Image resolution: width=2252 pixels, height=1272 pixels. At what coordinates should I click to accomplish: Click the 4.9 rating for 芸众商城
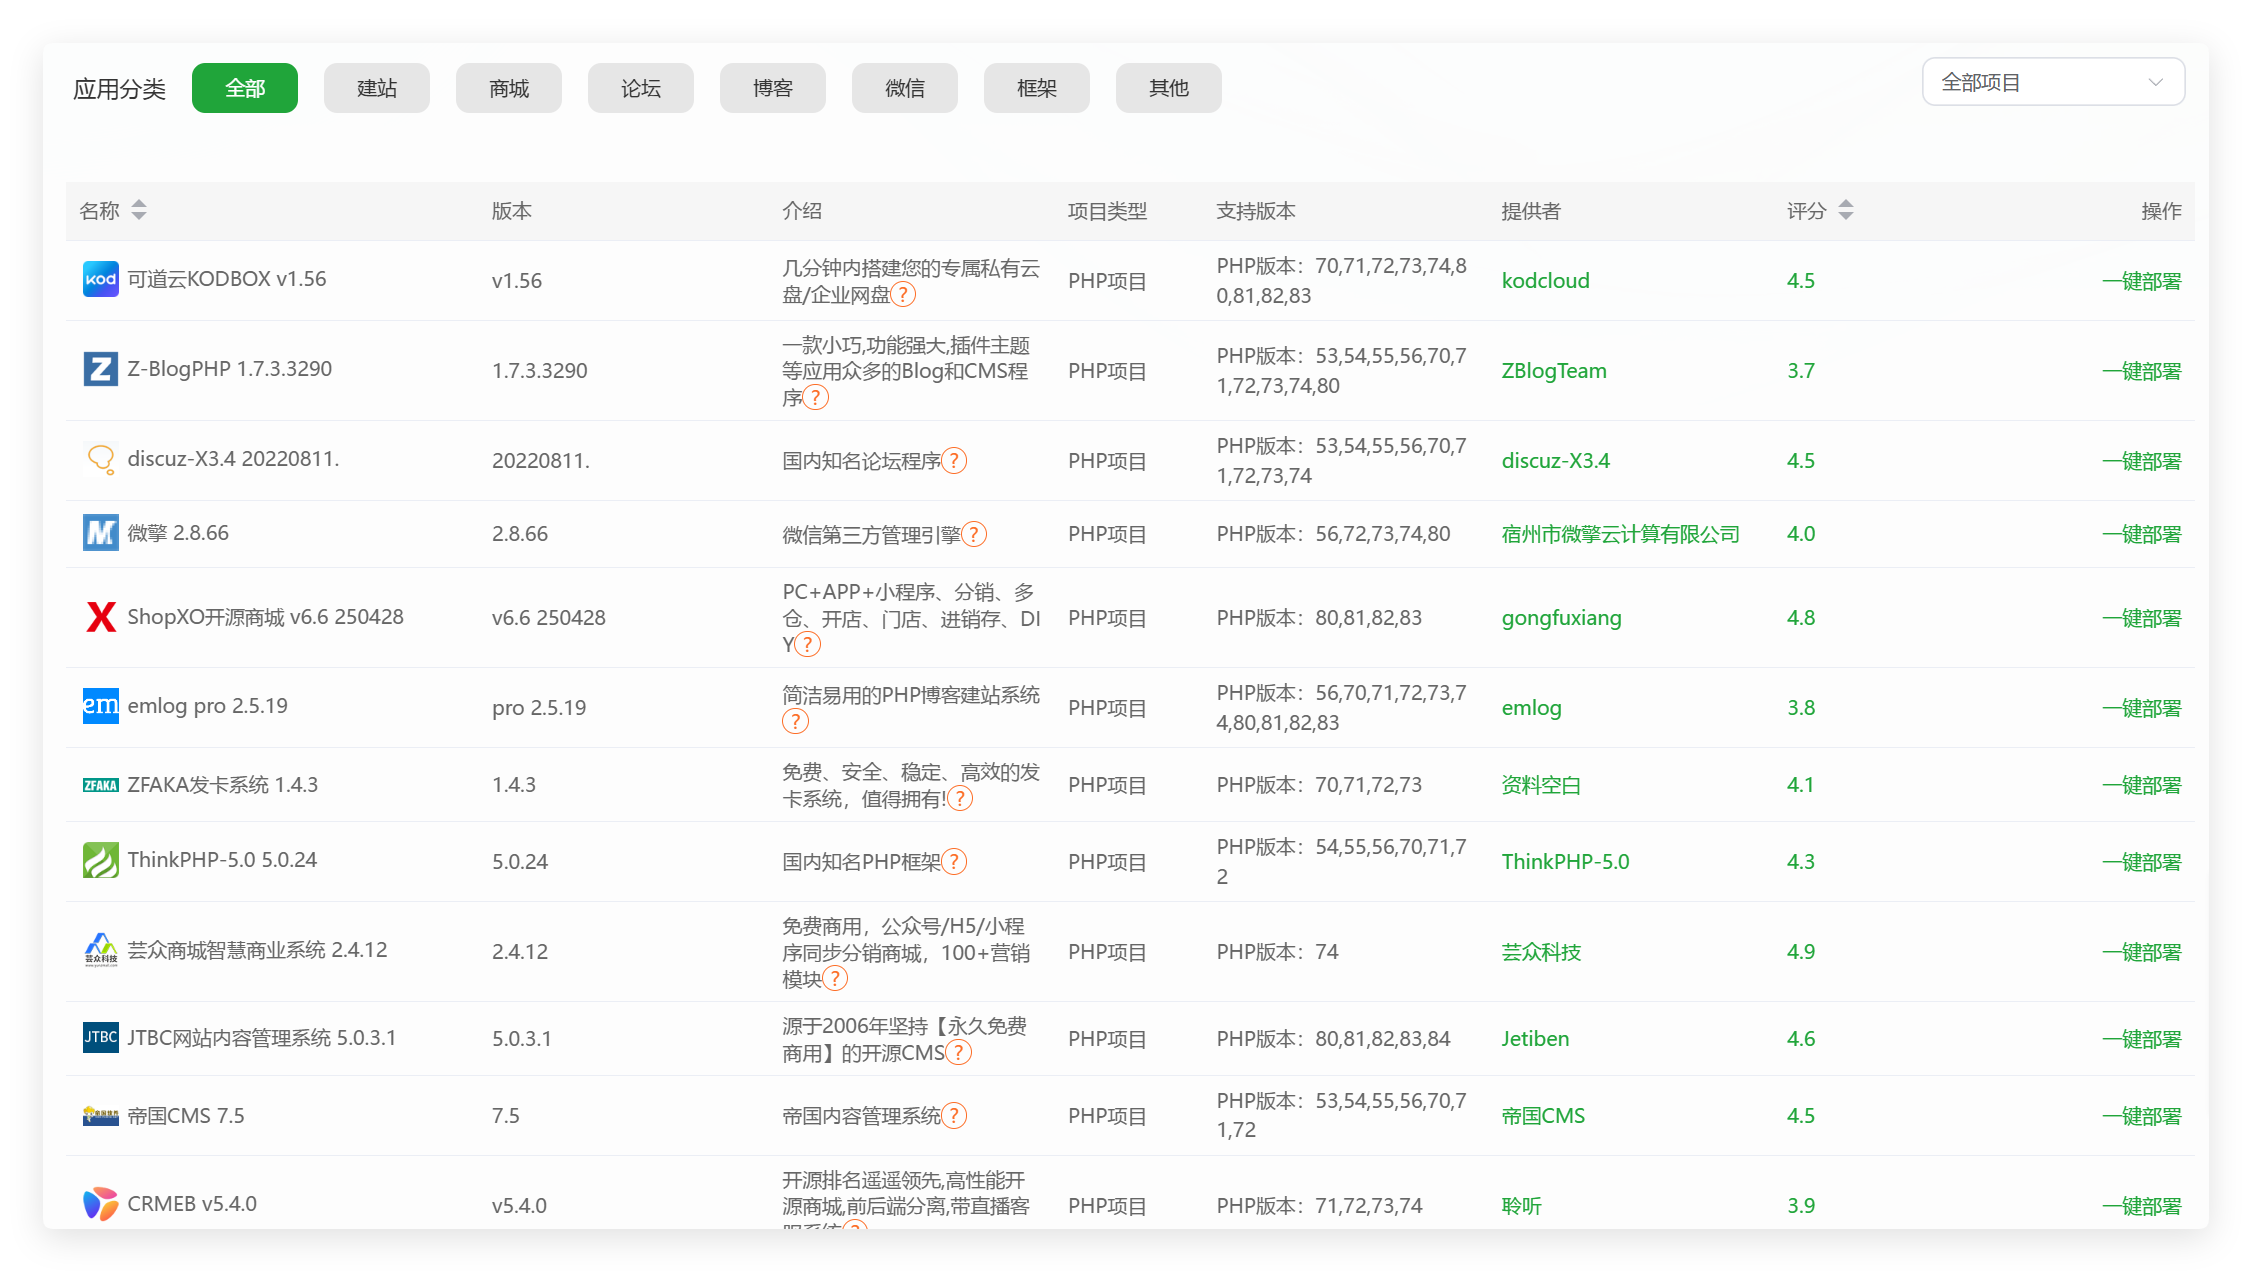point(1801,952)
